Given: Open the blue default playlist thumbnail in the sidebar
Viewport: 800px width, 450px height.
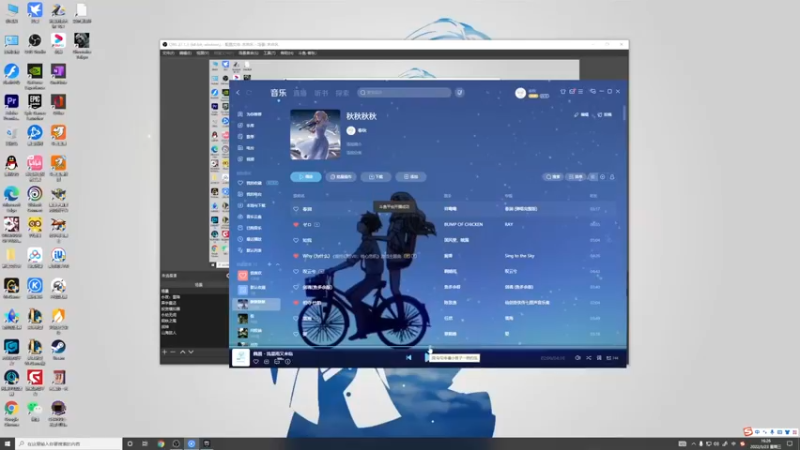Looking at the screenshot, I should pyautogui.click(x=242, y=290).
